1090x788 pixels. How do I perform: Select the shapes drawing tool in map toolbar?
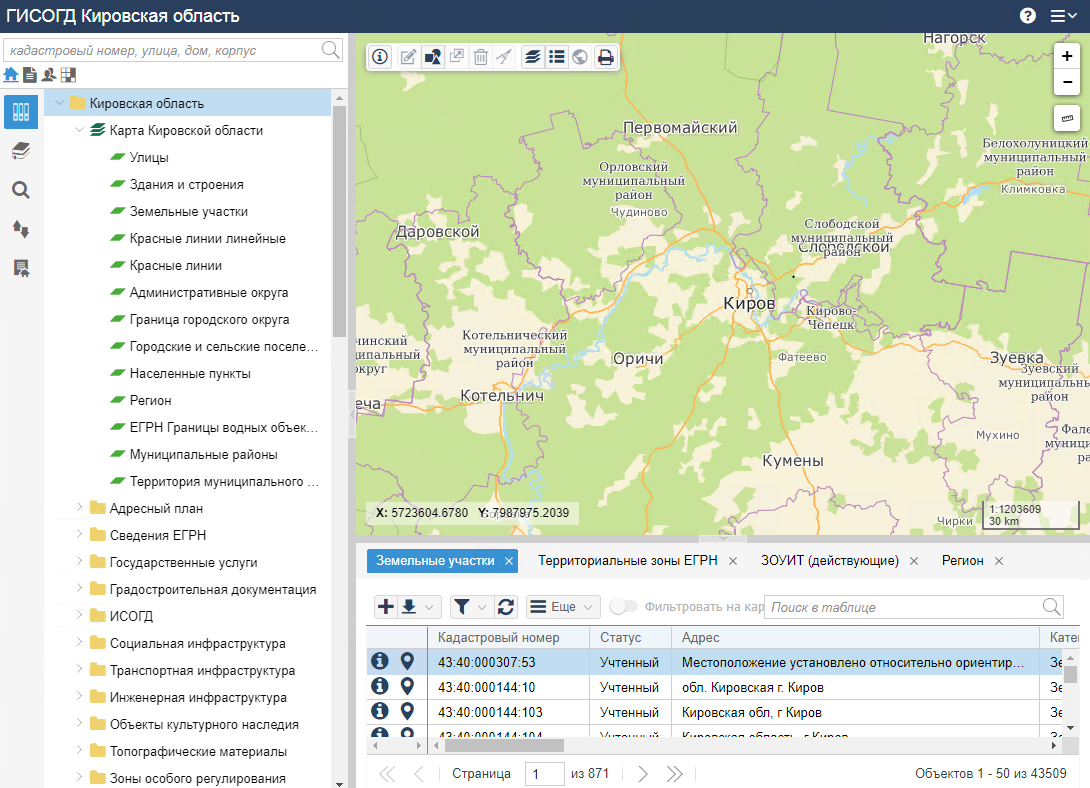(433, 57)
